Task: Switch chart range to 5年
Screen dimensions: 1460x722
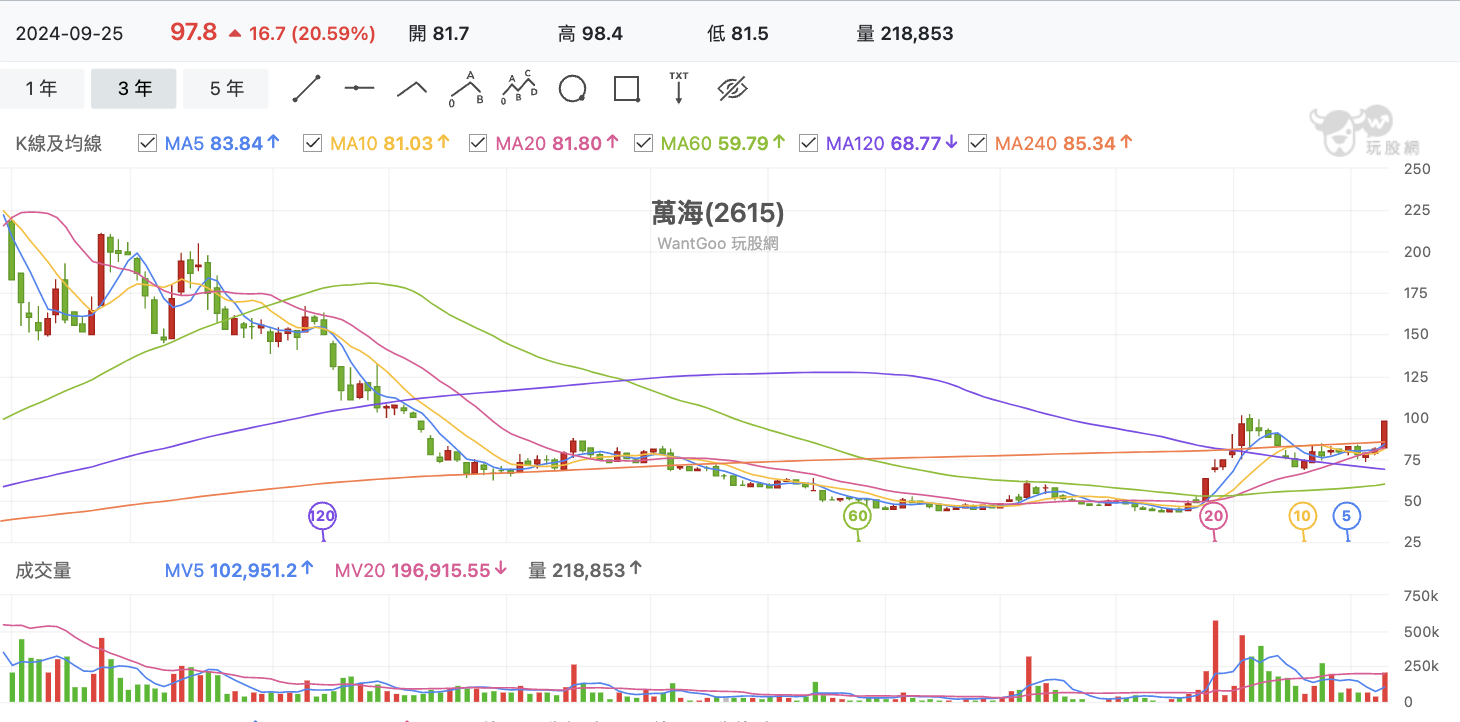Action: pos(226,89)
